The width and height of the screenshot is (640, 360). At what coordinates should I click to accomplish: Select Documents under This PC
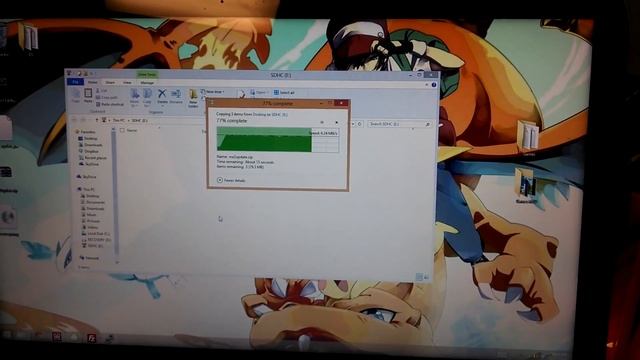coord(93,202)
